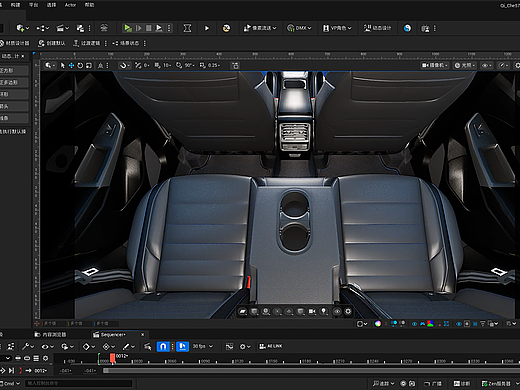Open the Sequencer wrench actions dropdown
This screenshot has width=520, height=390.
(x=28, y=347)
